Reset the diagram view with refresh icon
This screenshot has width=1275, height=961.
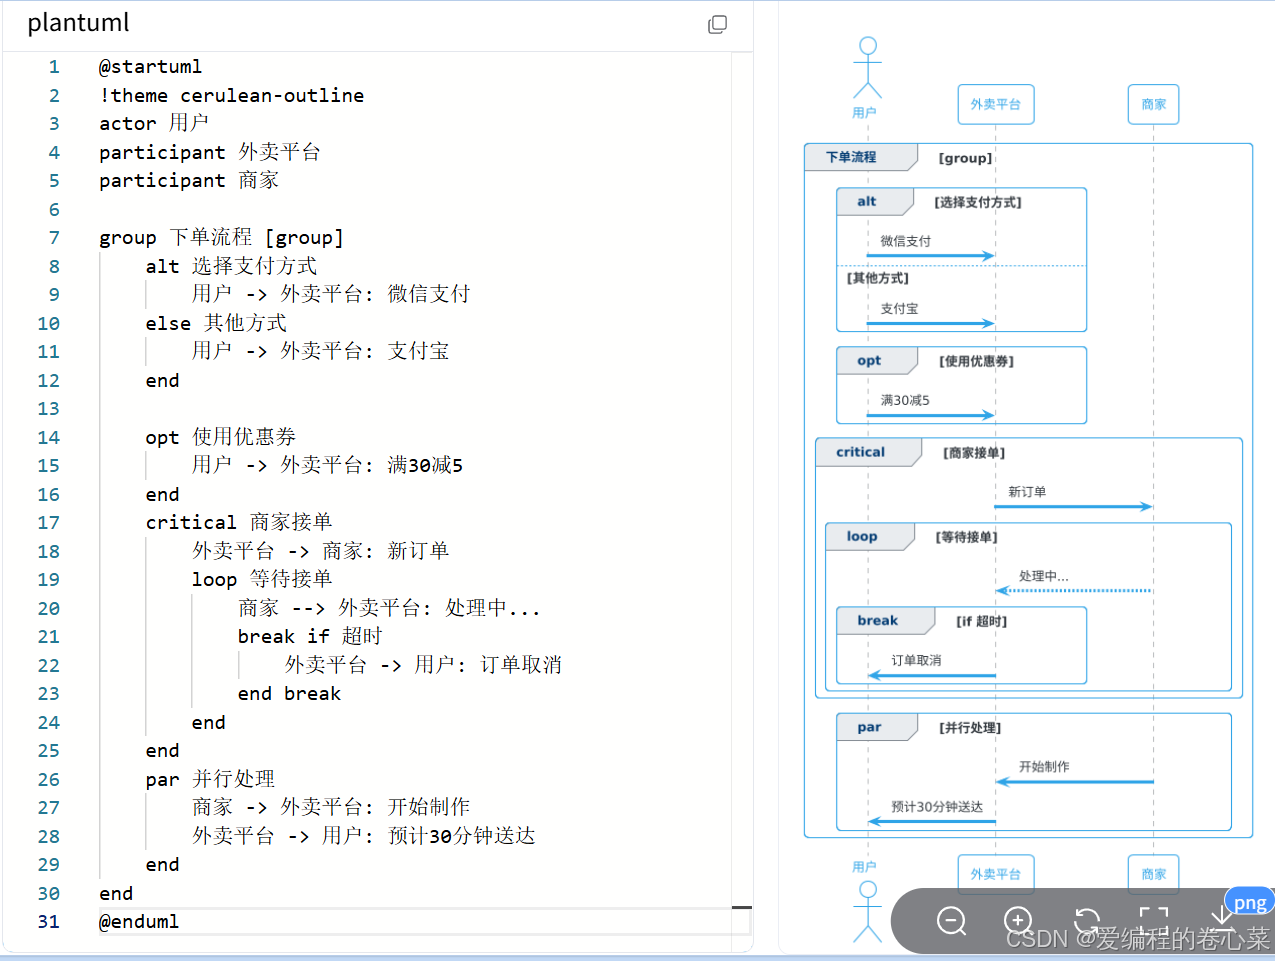point(1087,921)
